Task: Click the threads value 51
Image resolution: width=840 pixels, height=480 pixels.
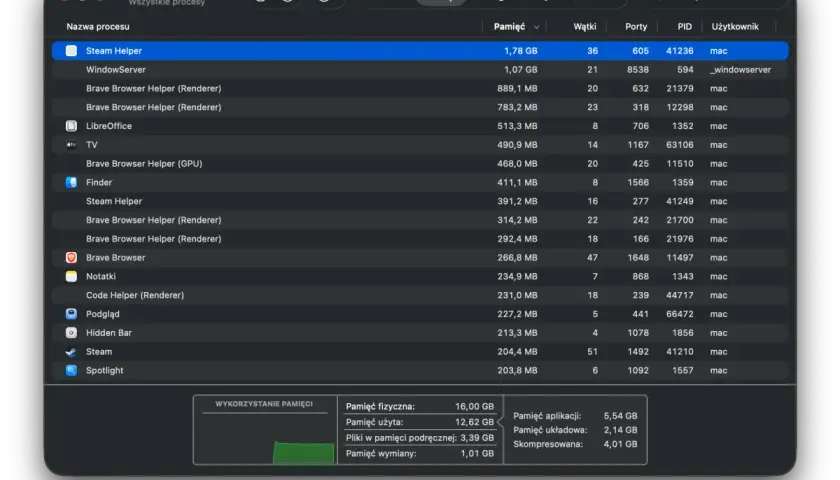Action: [x=592, y=351]
